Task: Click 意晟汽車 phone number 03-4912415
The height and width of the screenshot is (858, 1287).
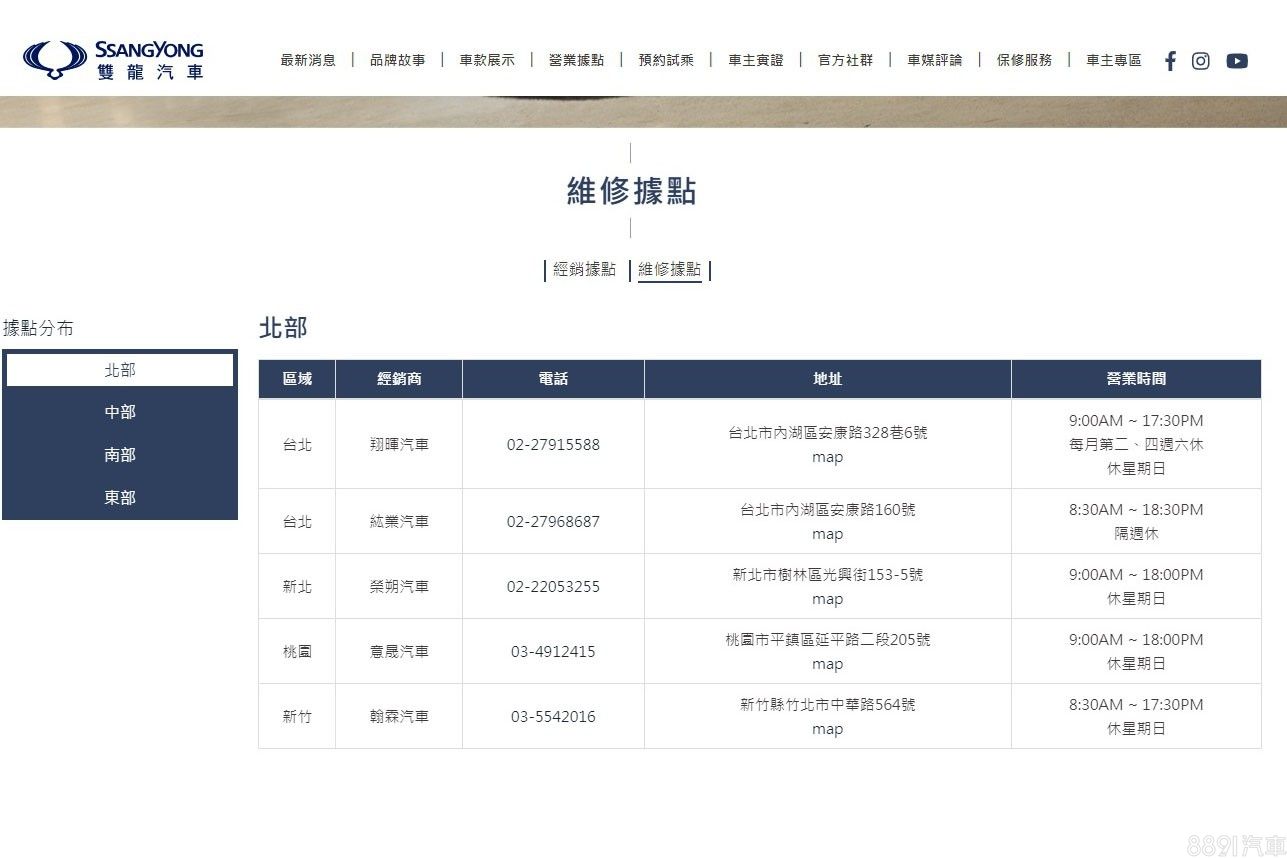Action: [x=553, y=651]
